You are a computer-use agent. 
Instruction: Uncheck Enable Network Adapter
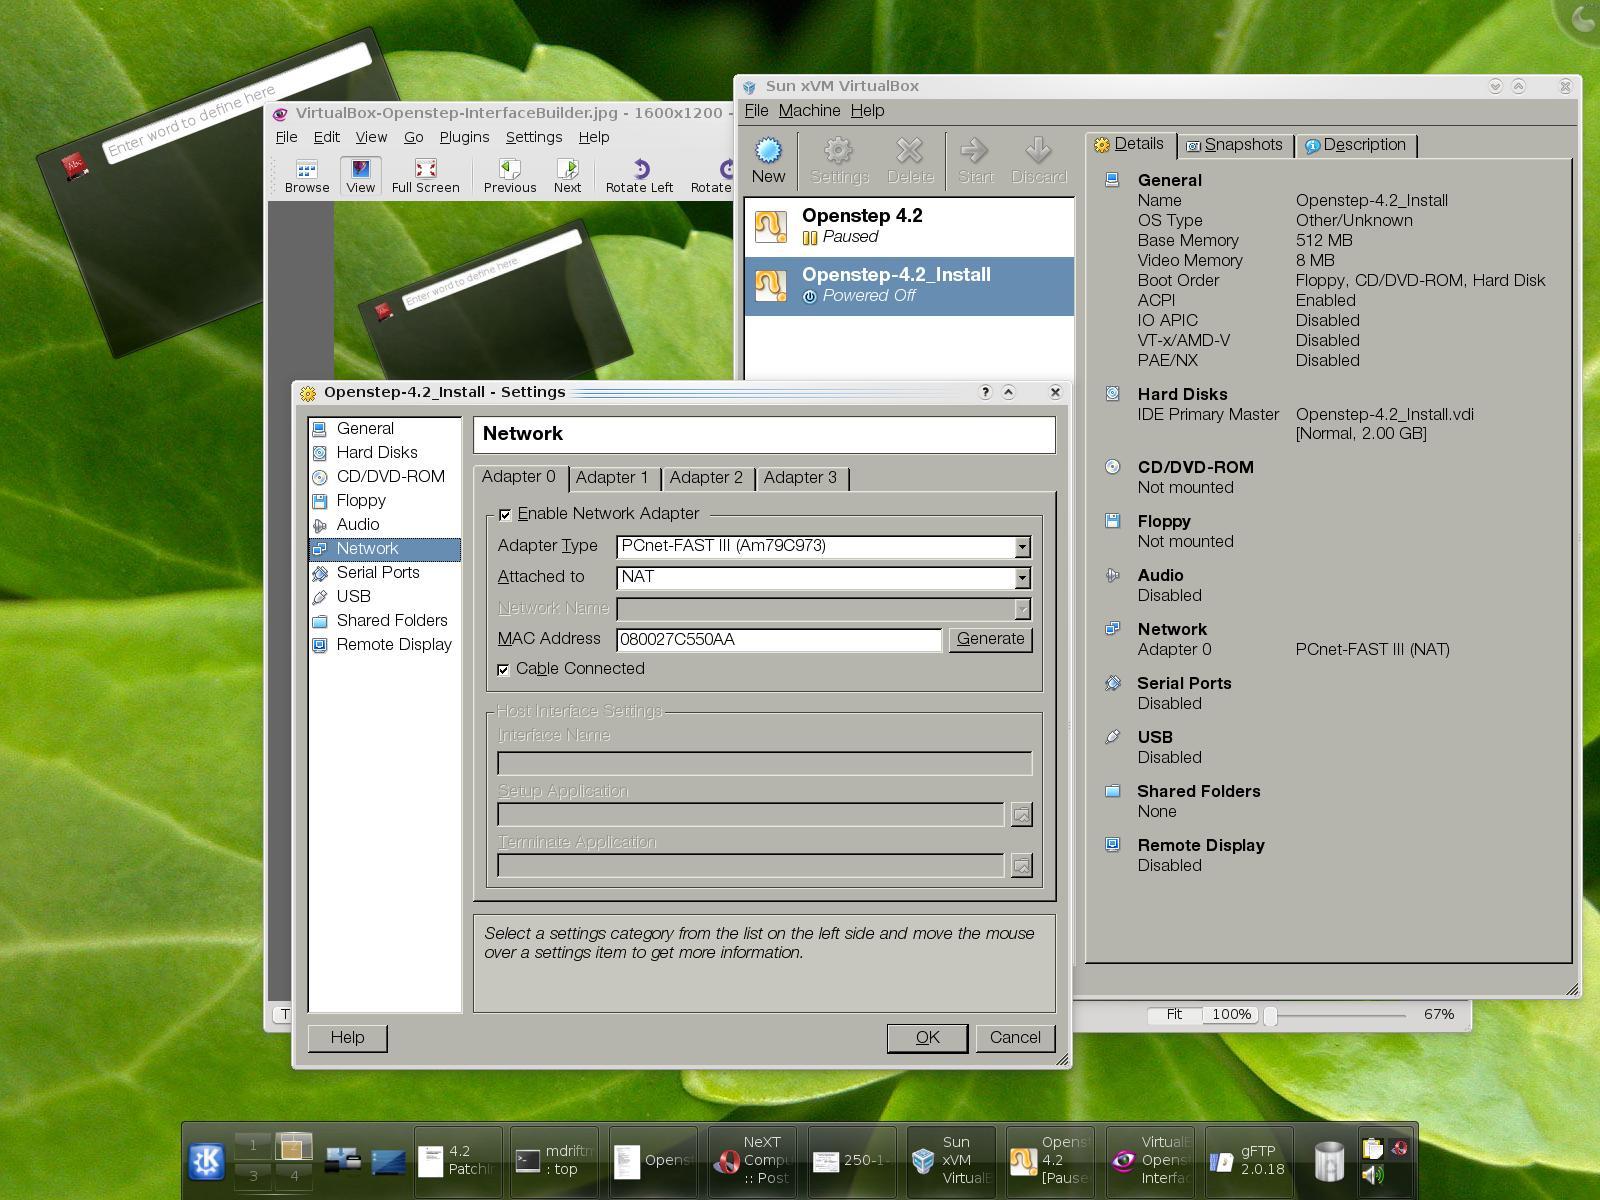click(506, 513)
